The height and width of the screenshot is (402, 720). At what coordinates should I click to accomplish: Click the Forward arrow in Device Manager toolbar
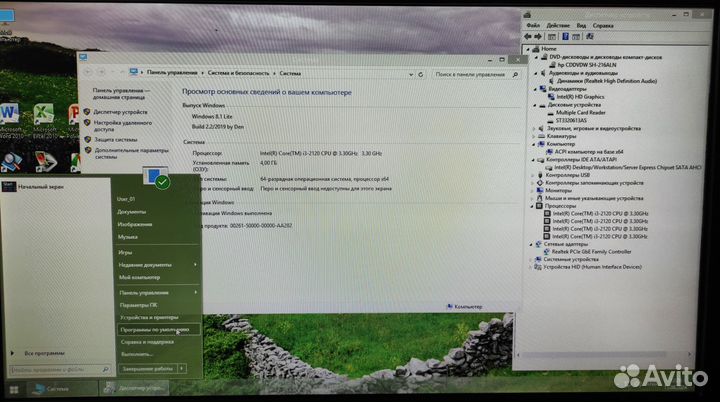(x=538, y=36)
